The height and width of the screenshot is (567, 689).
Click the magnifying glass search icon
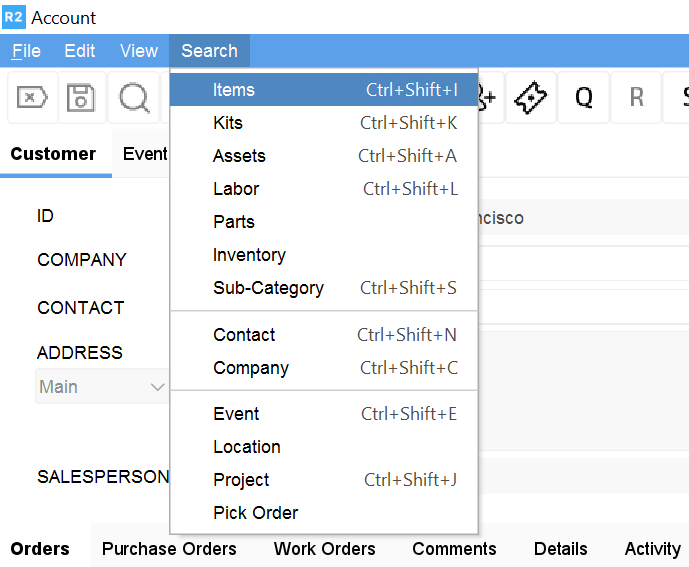[134, 97]
